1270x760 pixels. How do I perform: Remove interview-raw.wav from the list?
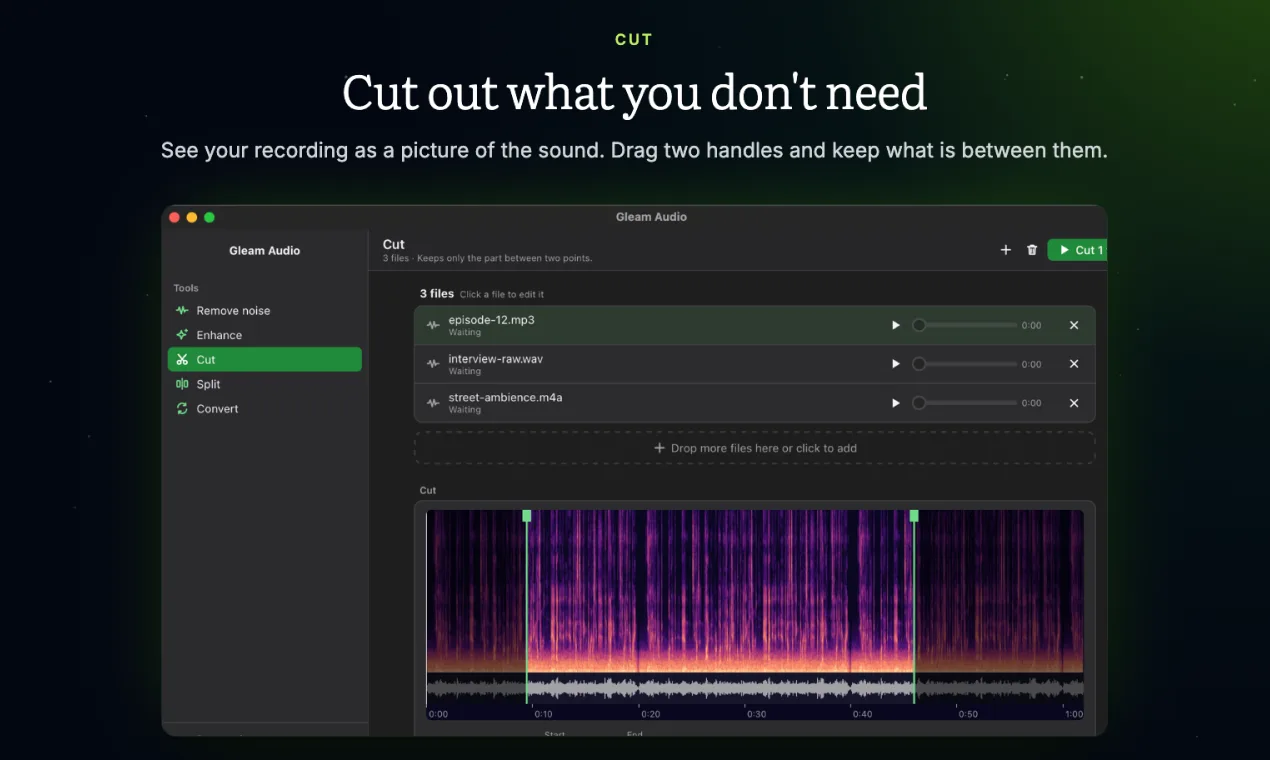click(1074, 364)
